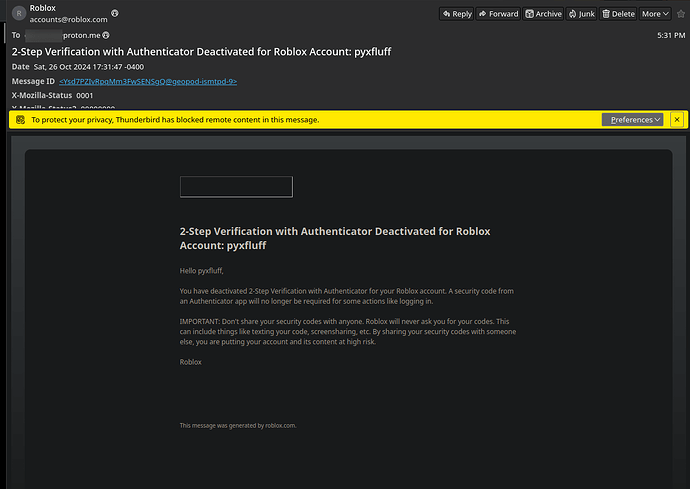Delete the Roblox email
The image size is (690, 489).
pyautogui.click(x=618, y=14)
